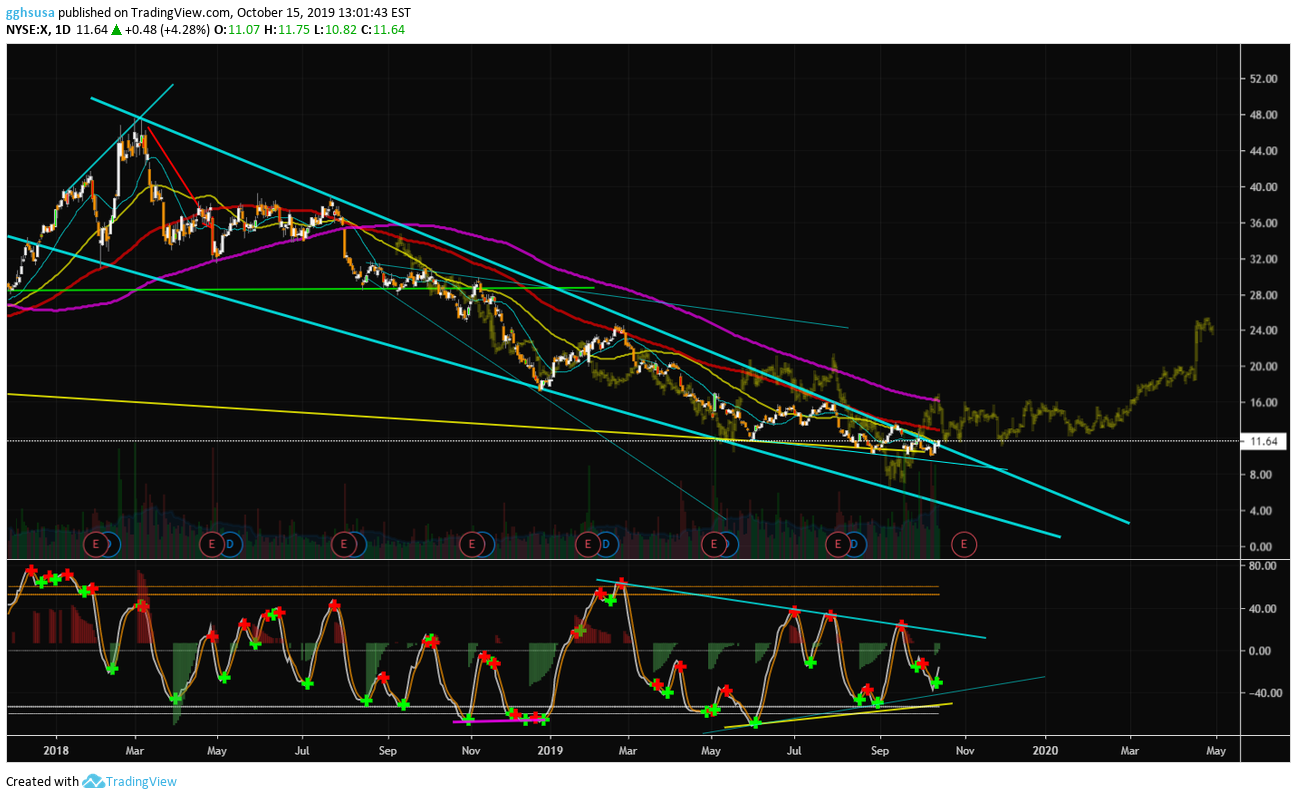Click the 24.00 price axis label
This screenshot has height=799, width=1297.
click(1264, 331)
